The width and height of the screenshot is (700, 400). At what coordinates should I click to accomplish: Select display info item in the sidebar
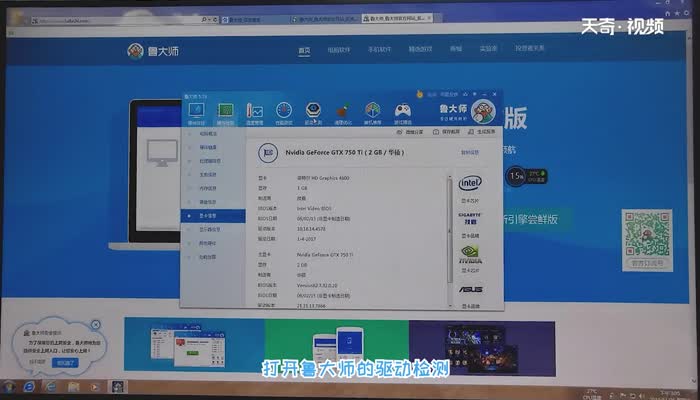(209, 229)
